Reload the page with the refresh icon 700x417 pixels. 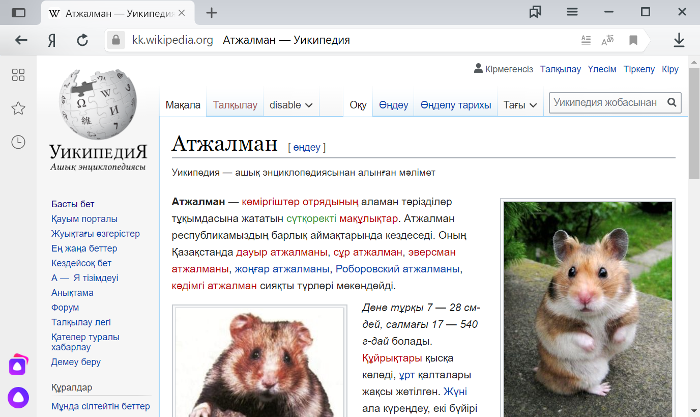(82, 40)
